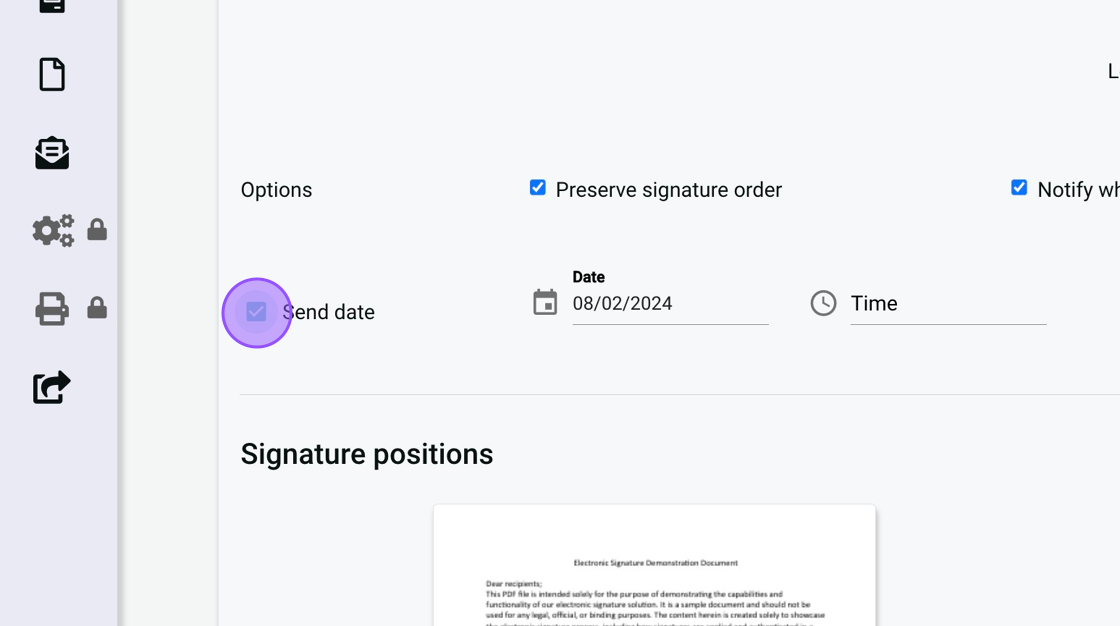1120x626 pixels.
Task: Open the Time picker field
Action: click(947, 304)
